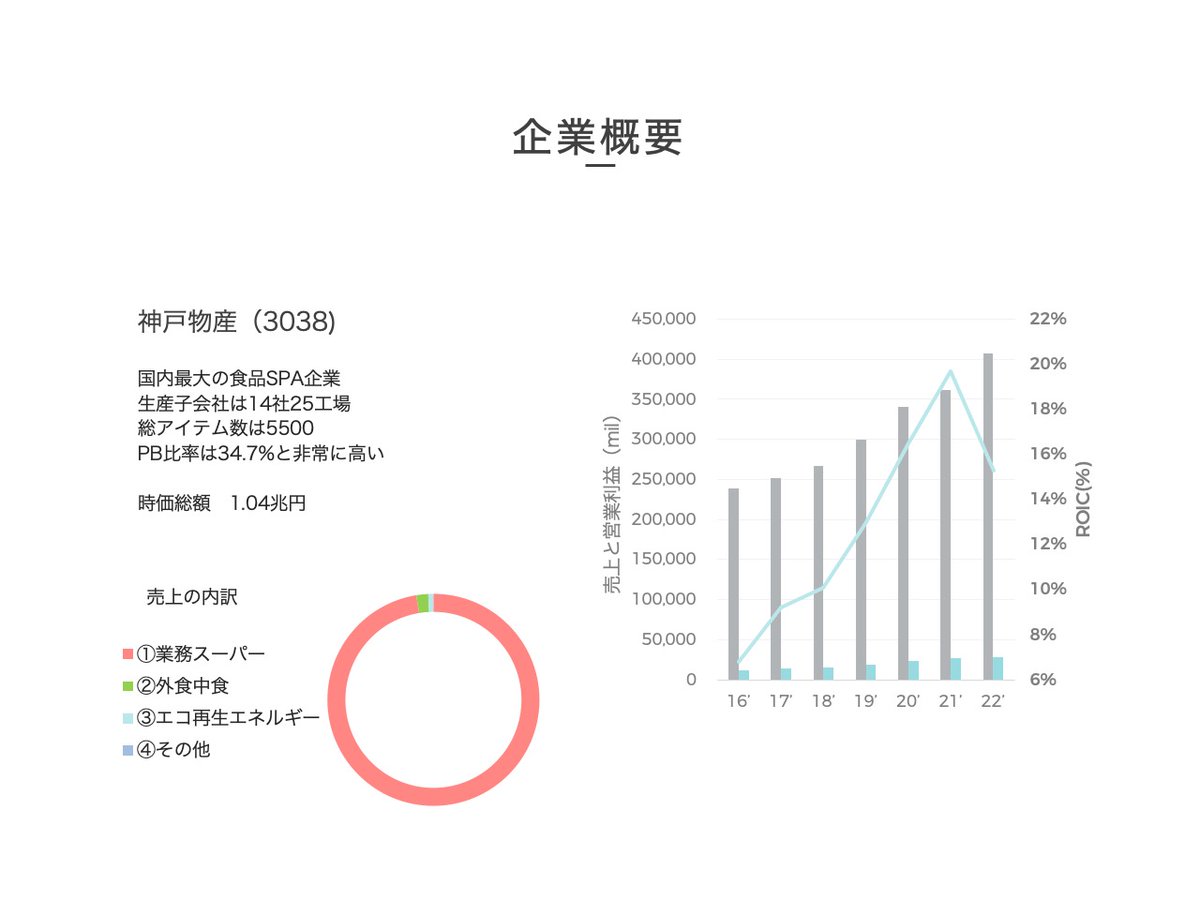Screen dimensions: 1200x900
Task: Click the 20' year label
Action: coord(908,701)
